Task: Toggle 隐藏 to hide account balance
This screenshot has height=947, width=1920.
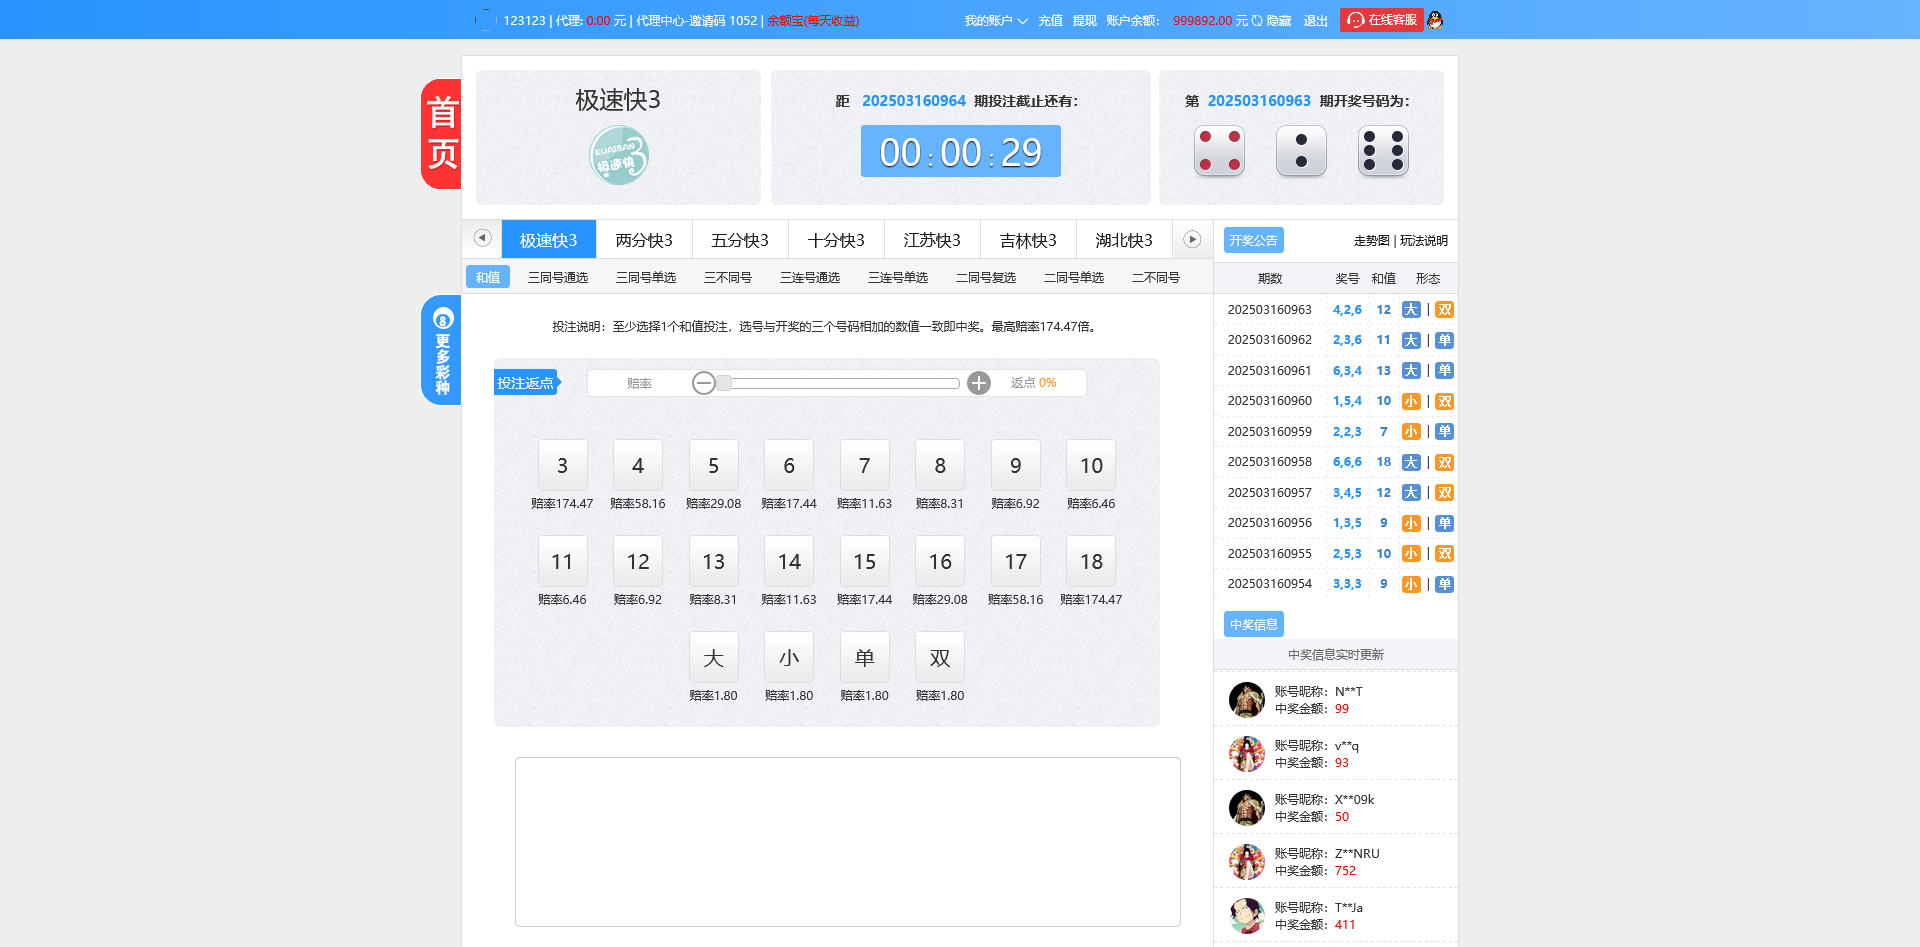Action: coord(1279,21)
